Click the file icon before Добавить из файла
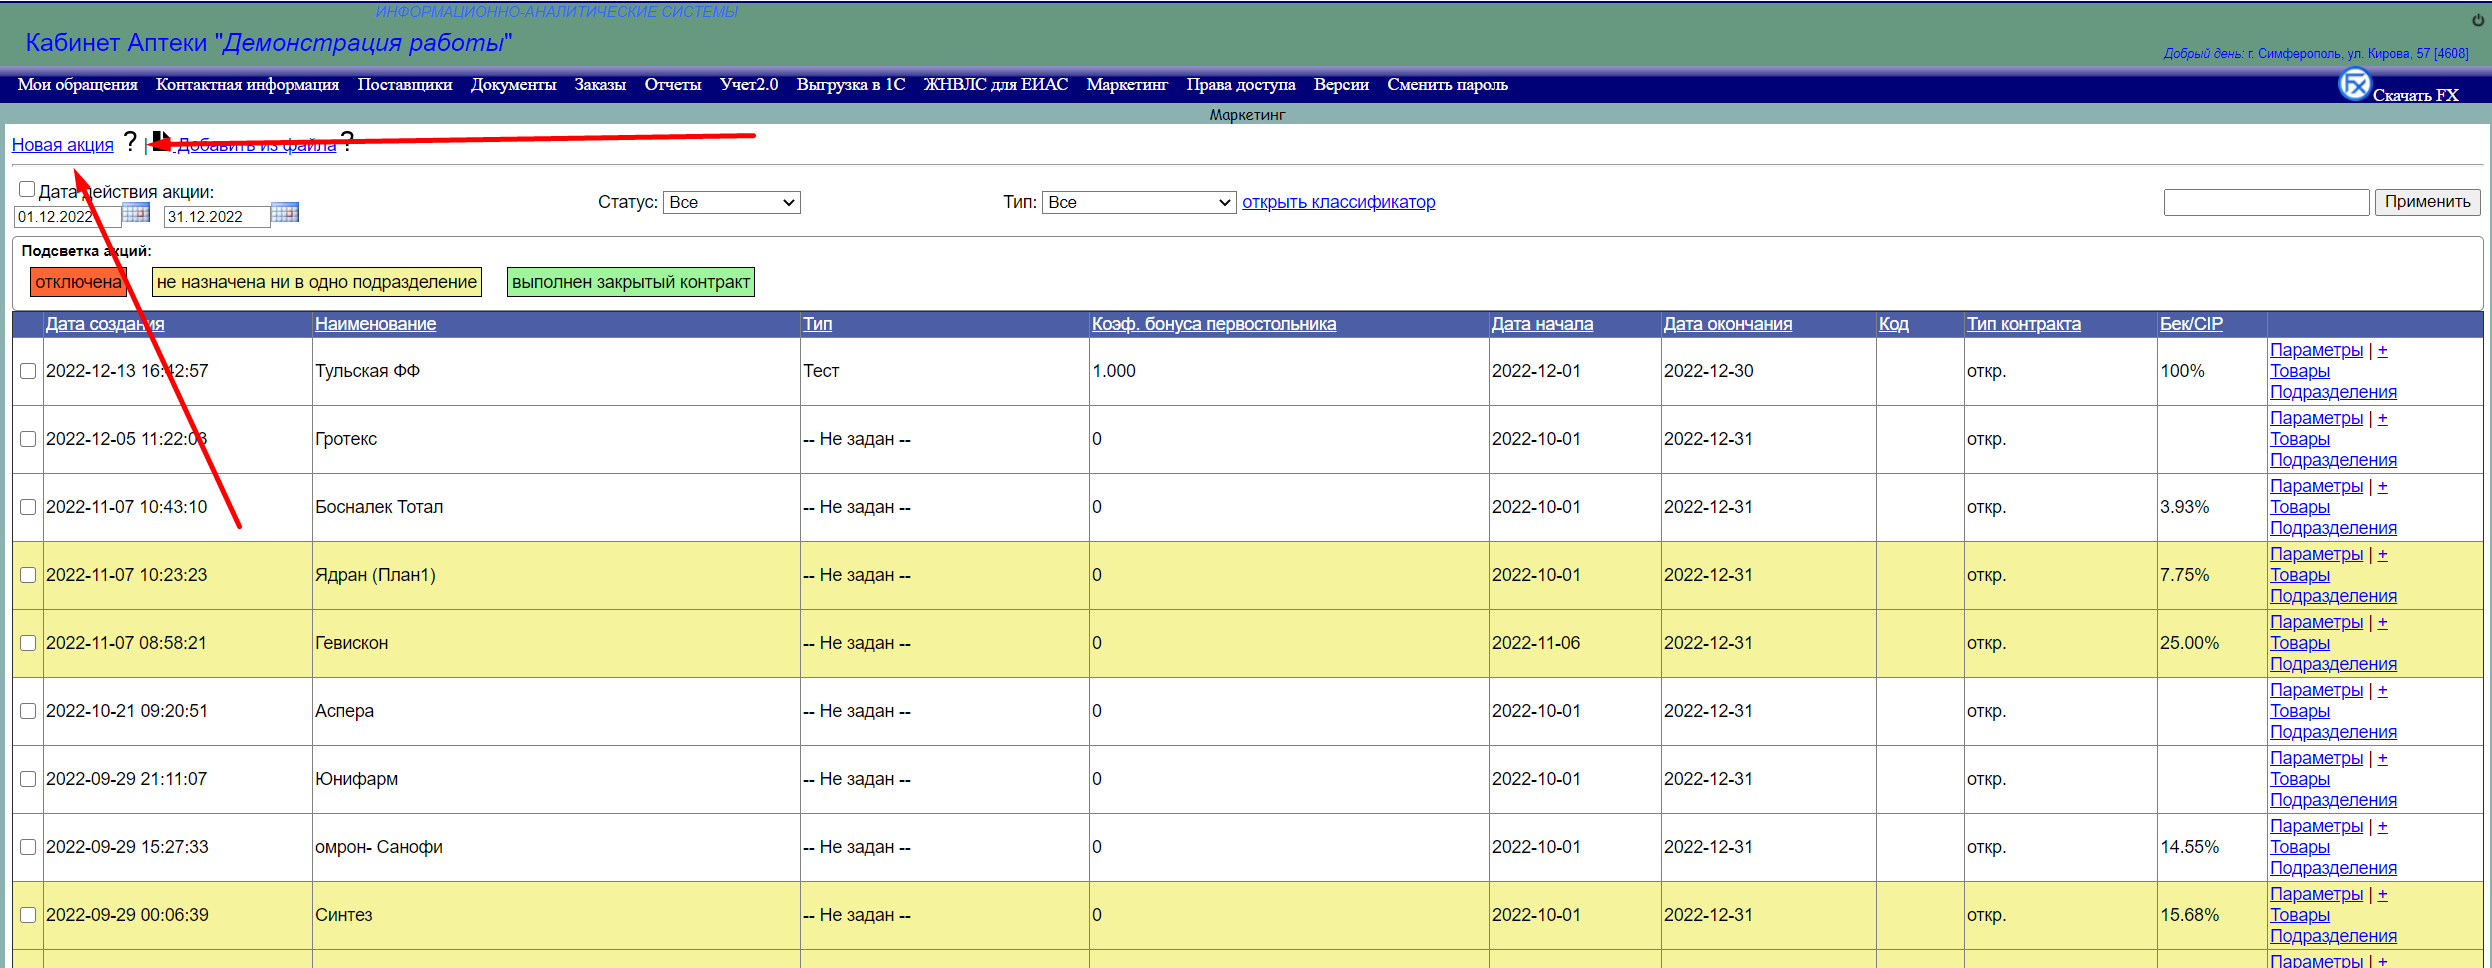The height and width of the screenshot is (968, 2492). point(161,143)
